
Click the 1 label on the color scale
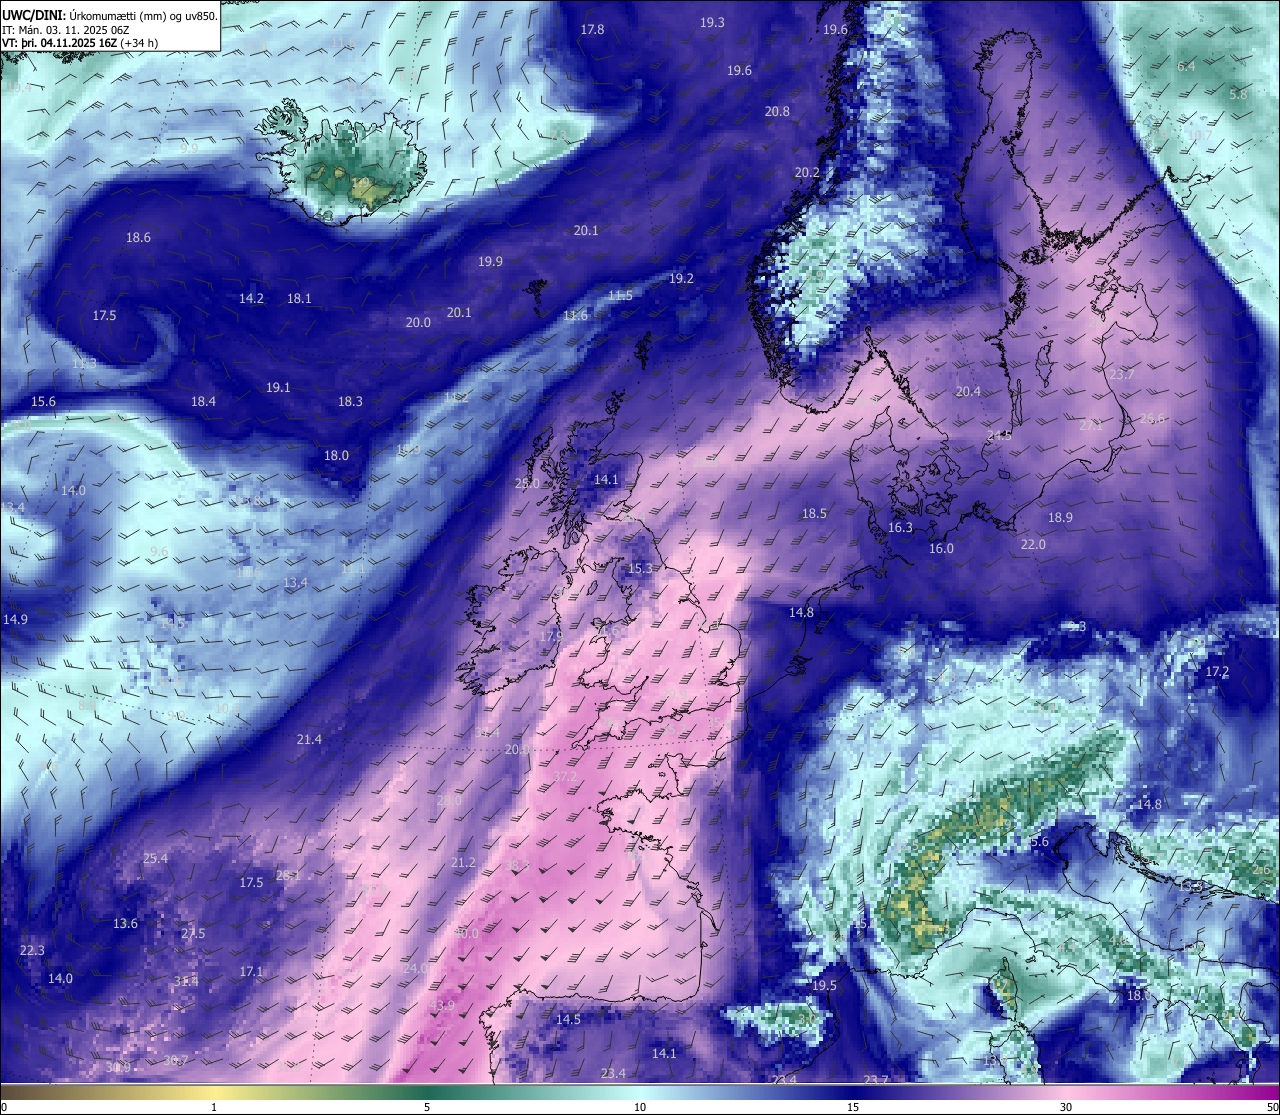coord(214,1107)
